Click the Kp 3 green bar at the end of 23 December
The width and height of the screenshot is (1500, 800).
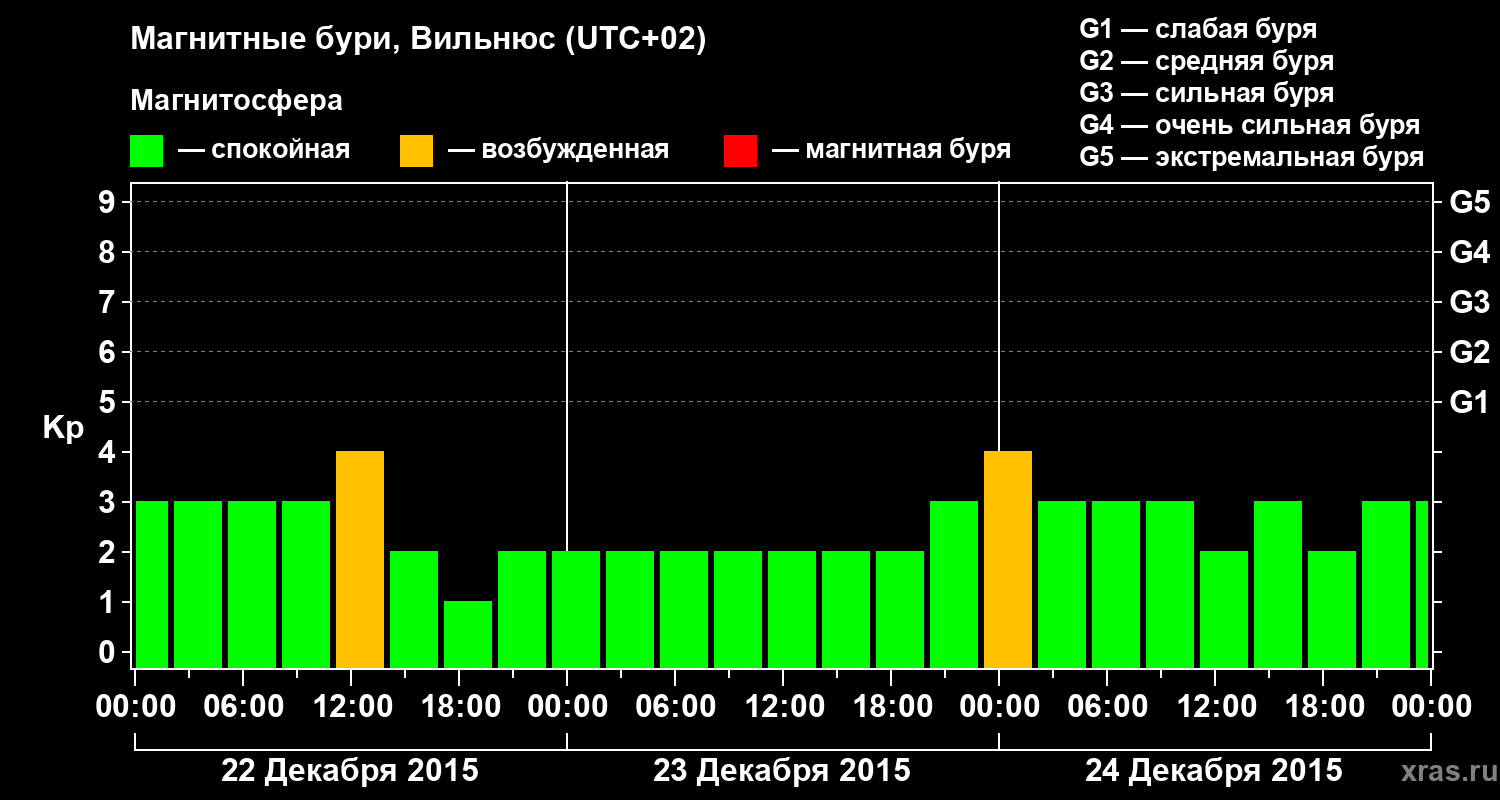(x=954, y=585)
